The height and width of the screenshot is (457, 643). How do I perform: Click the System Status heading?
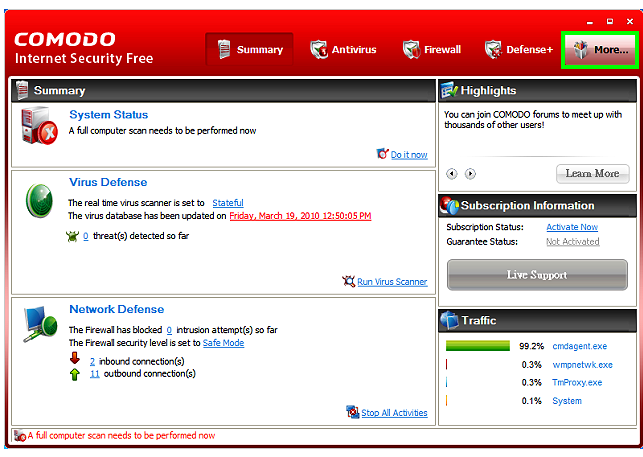click(x=108, y=114)
